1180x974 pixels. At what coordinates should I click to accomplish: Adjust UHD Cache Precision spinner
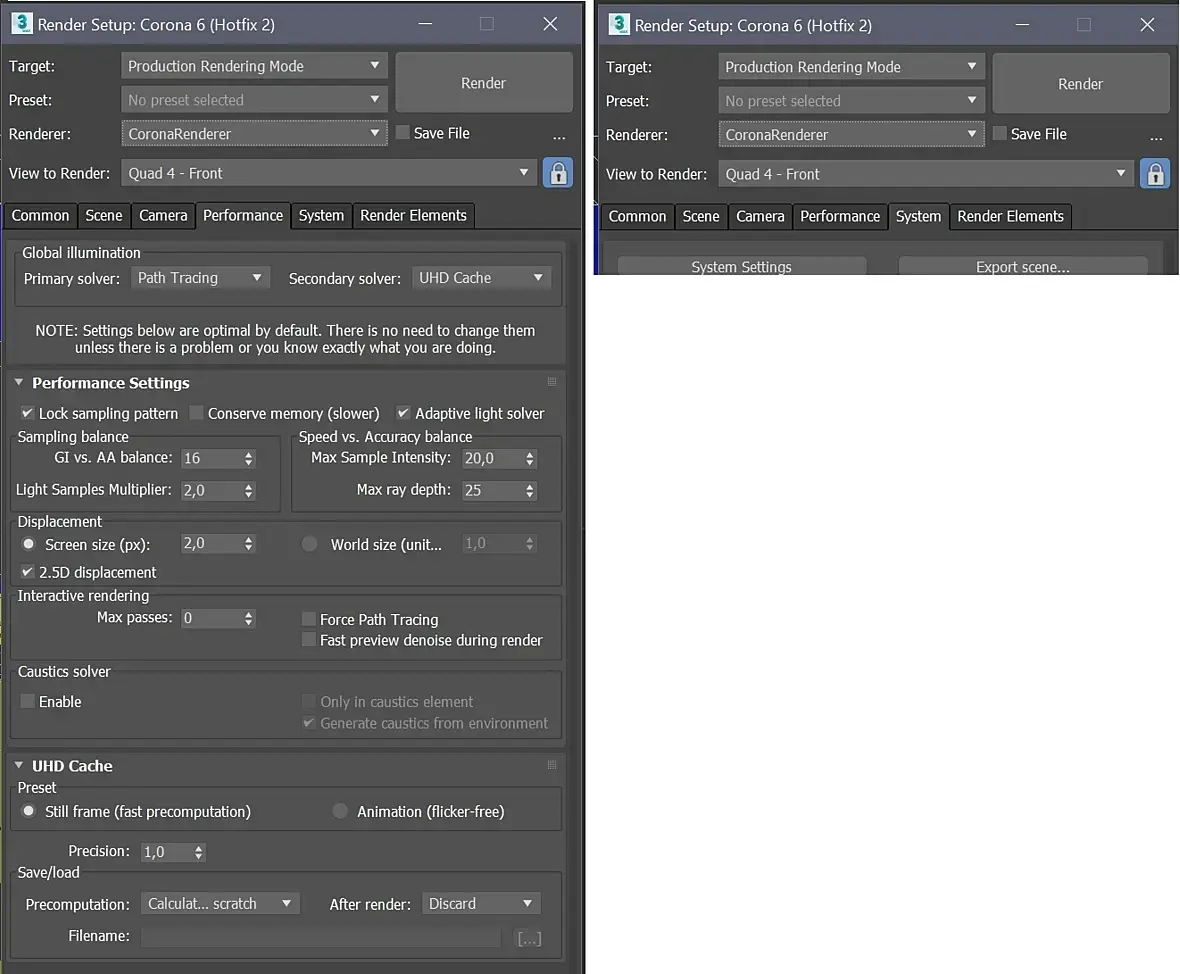point(199,852)
